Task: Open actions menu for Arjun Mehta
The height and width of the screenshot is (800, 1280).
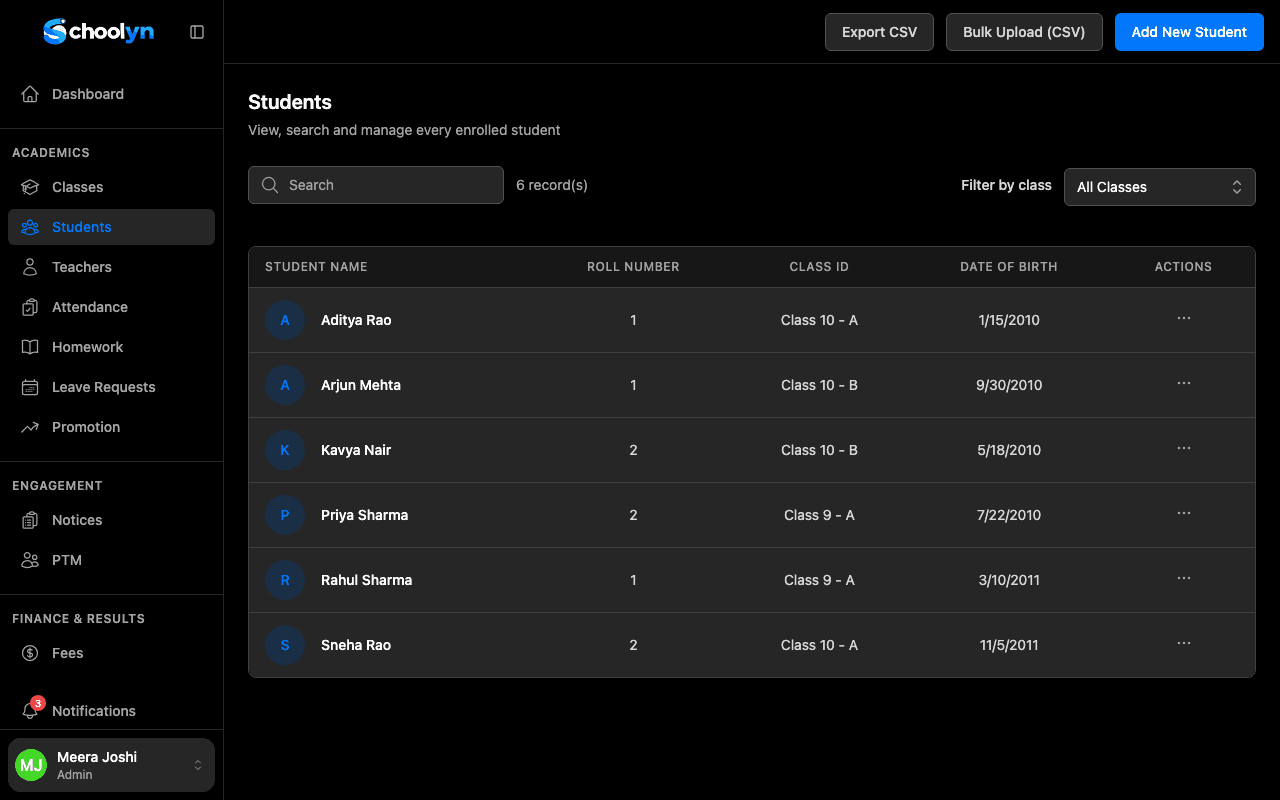Action: (x=1184, y=383)
